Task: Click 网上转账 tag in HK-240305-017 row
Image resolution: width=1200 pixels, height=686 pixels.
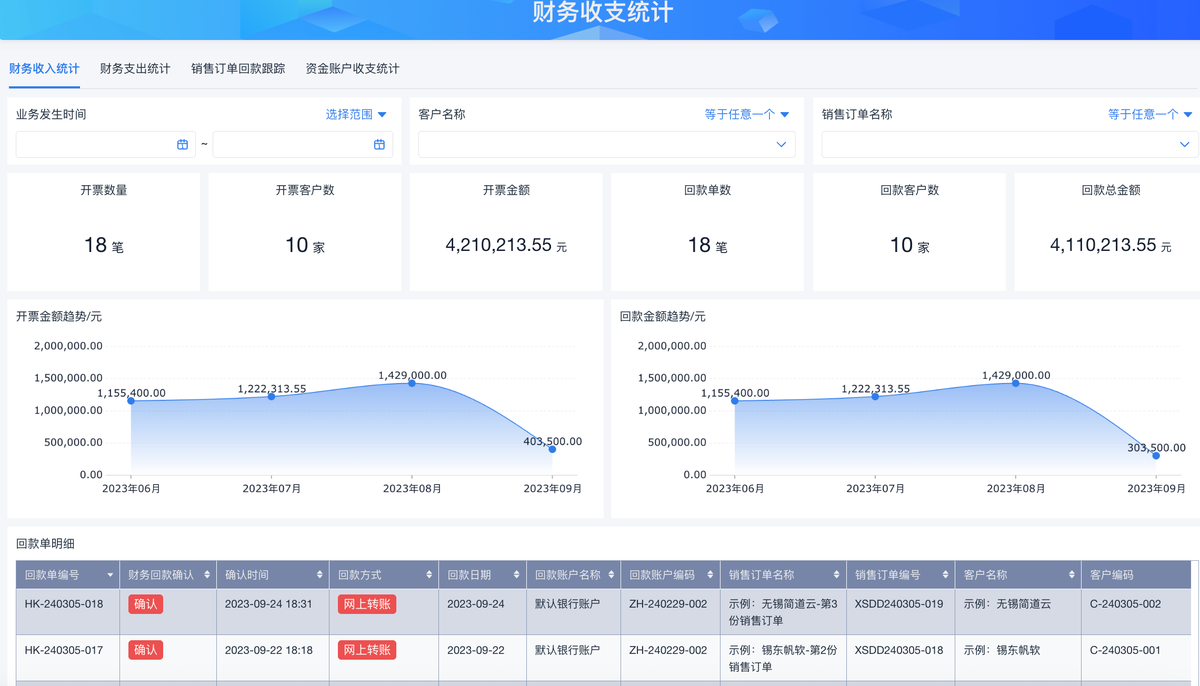Action: click(367, 650)
